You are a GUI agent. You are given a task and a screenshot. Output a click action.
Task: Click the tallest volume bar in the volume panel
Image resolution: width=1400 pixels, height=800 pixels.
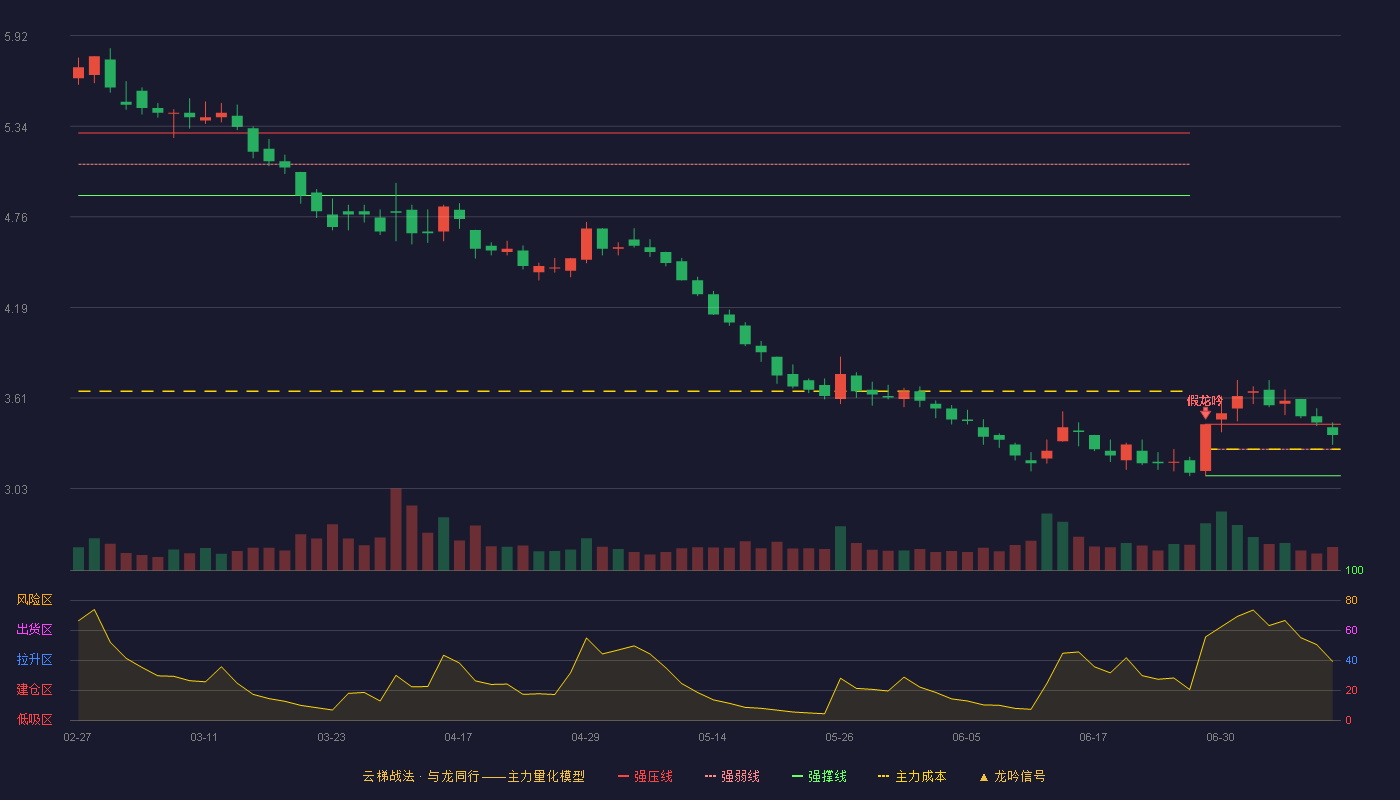(396, 529)
